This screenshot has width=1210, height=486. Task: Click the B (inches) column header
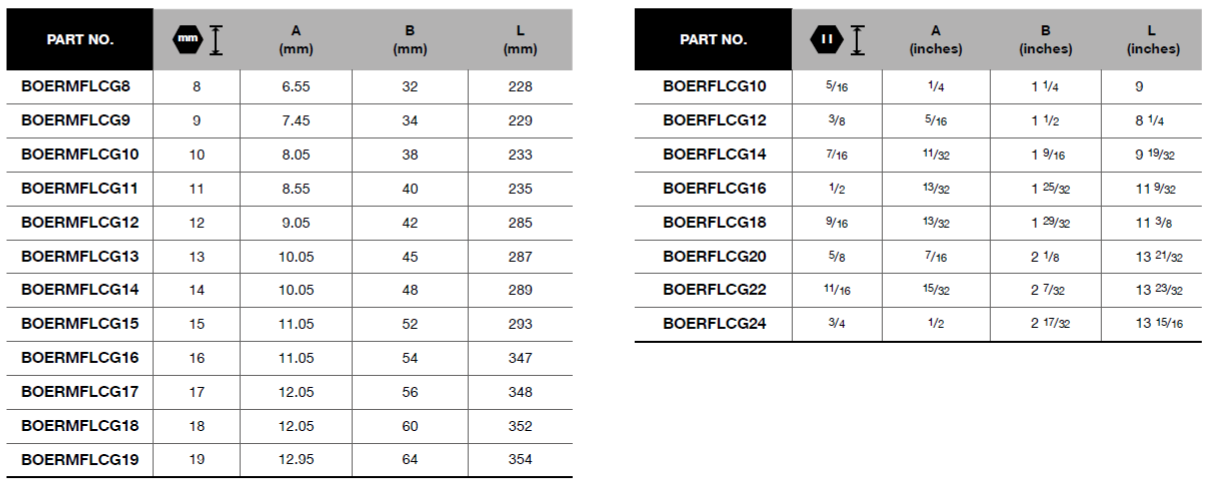click(x=1048, y=40)
